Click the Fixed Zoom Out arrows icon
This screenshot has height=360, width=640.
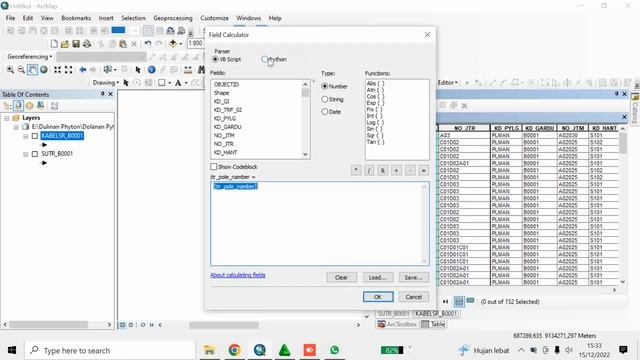(x=68, y=70)
